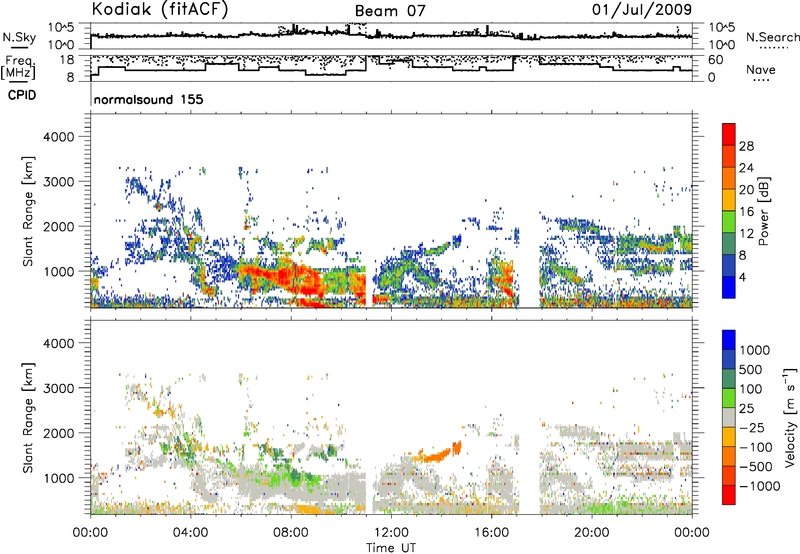Click the '1000' velocity colorbar tick

click(x=755, y=350)
